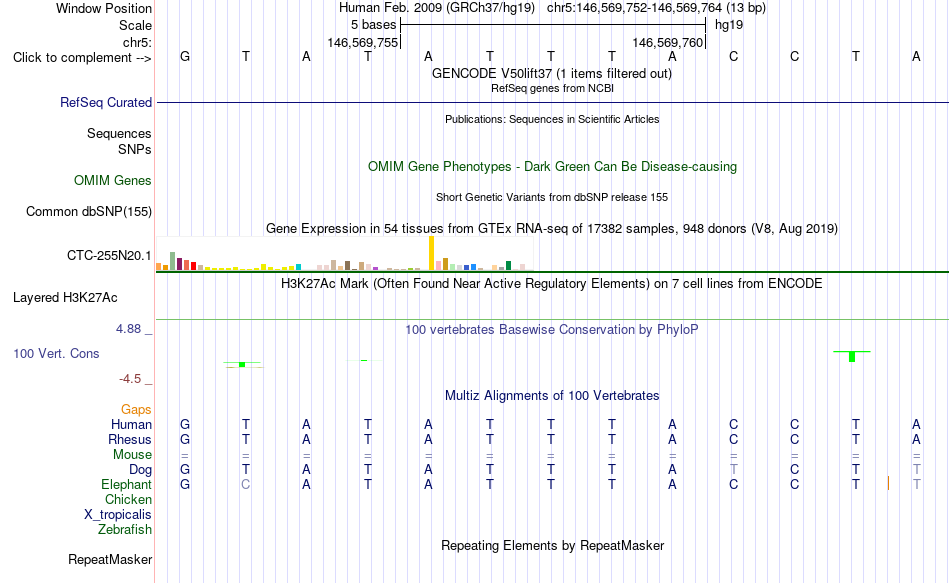
Task: Select the Human alignment row label
Action: click(131, 424)
